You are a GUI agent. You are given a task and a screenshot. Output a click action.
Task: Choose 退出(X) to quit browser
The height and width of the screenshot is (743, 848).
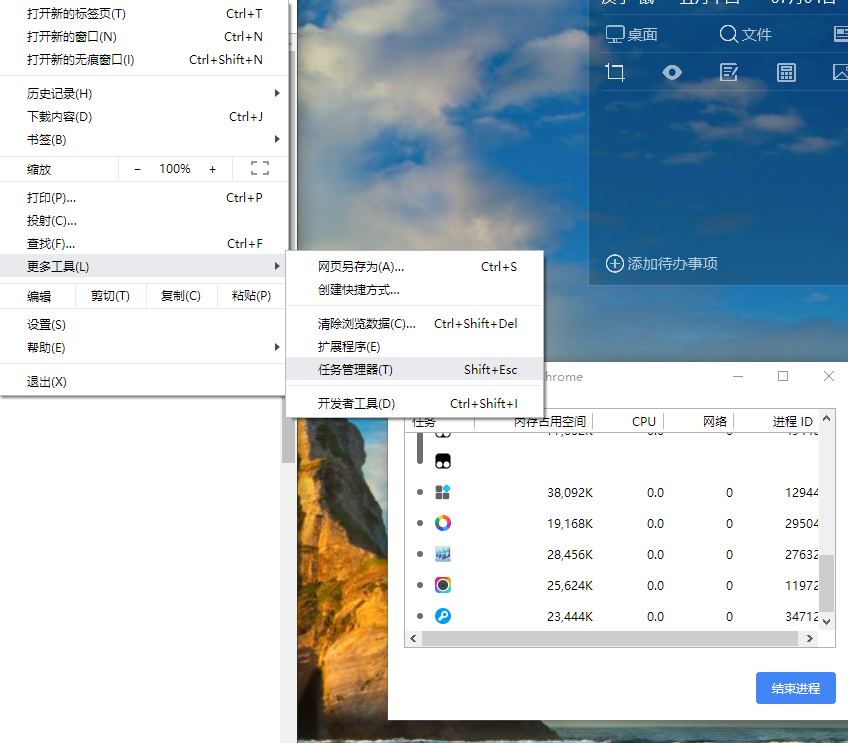tap(143, 382)
